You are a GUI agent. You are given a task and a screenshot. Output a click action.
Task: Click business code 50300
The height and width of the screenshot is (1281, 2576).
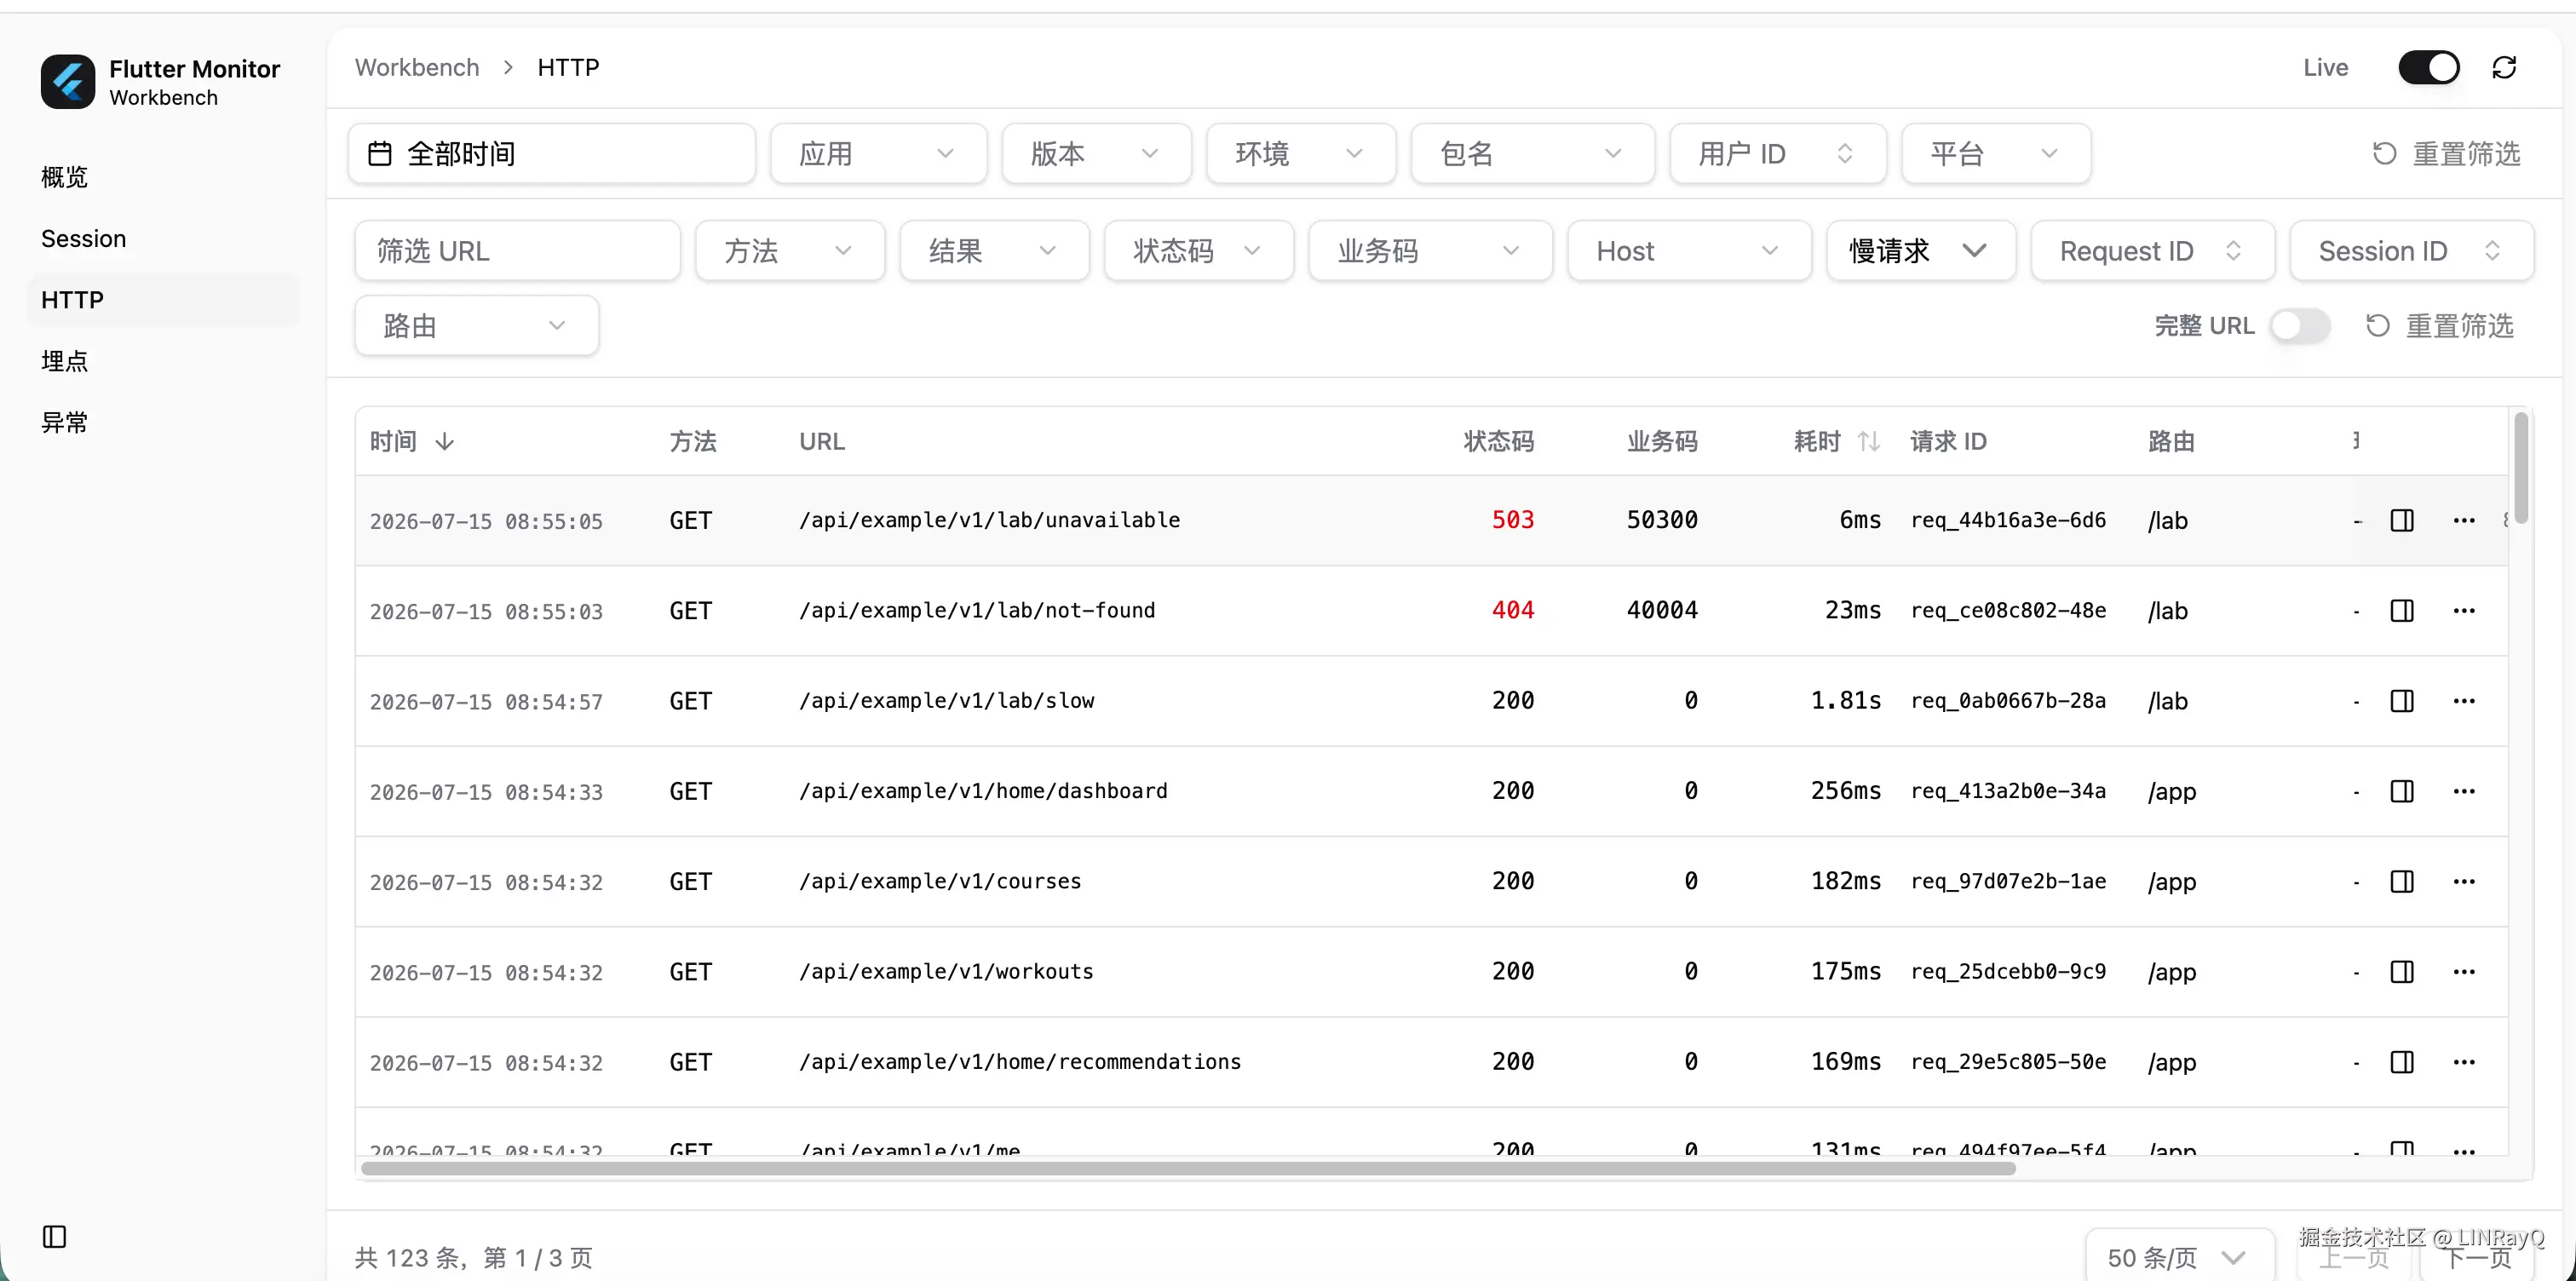pyautogui.click(x=1662, y=520)
